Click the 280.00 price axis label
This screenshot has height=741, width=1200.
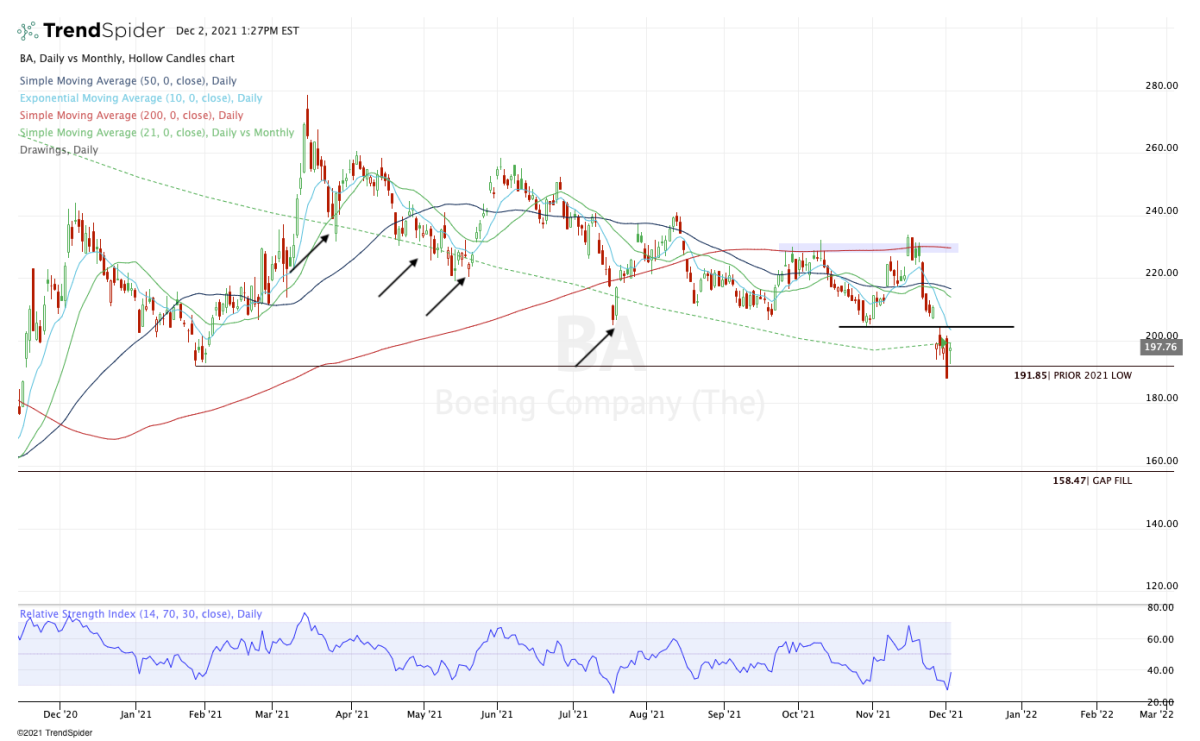[1161, 86]
